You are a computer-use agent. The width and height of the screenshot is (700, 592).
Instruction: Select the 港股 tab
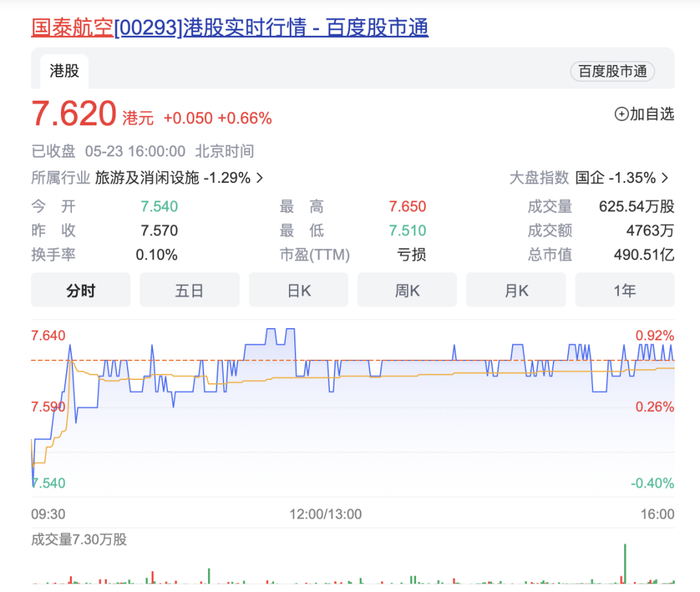[64, 71]
